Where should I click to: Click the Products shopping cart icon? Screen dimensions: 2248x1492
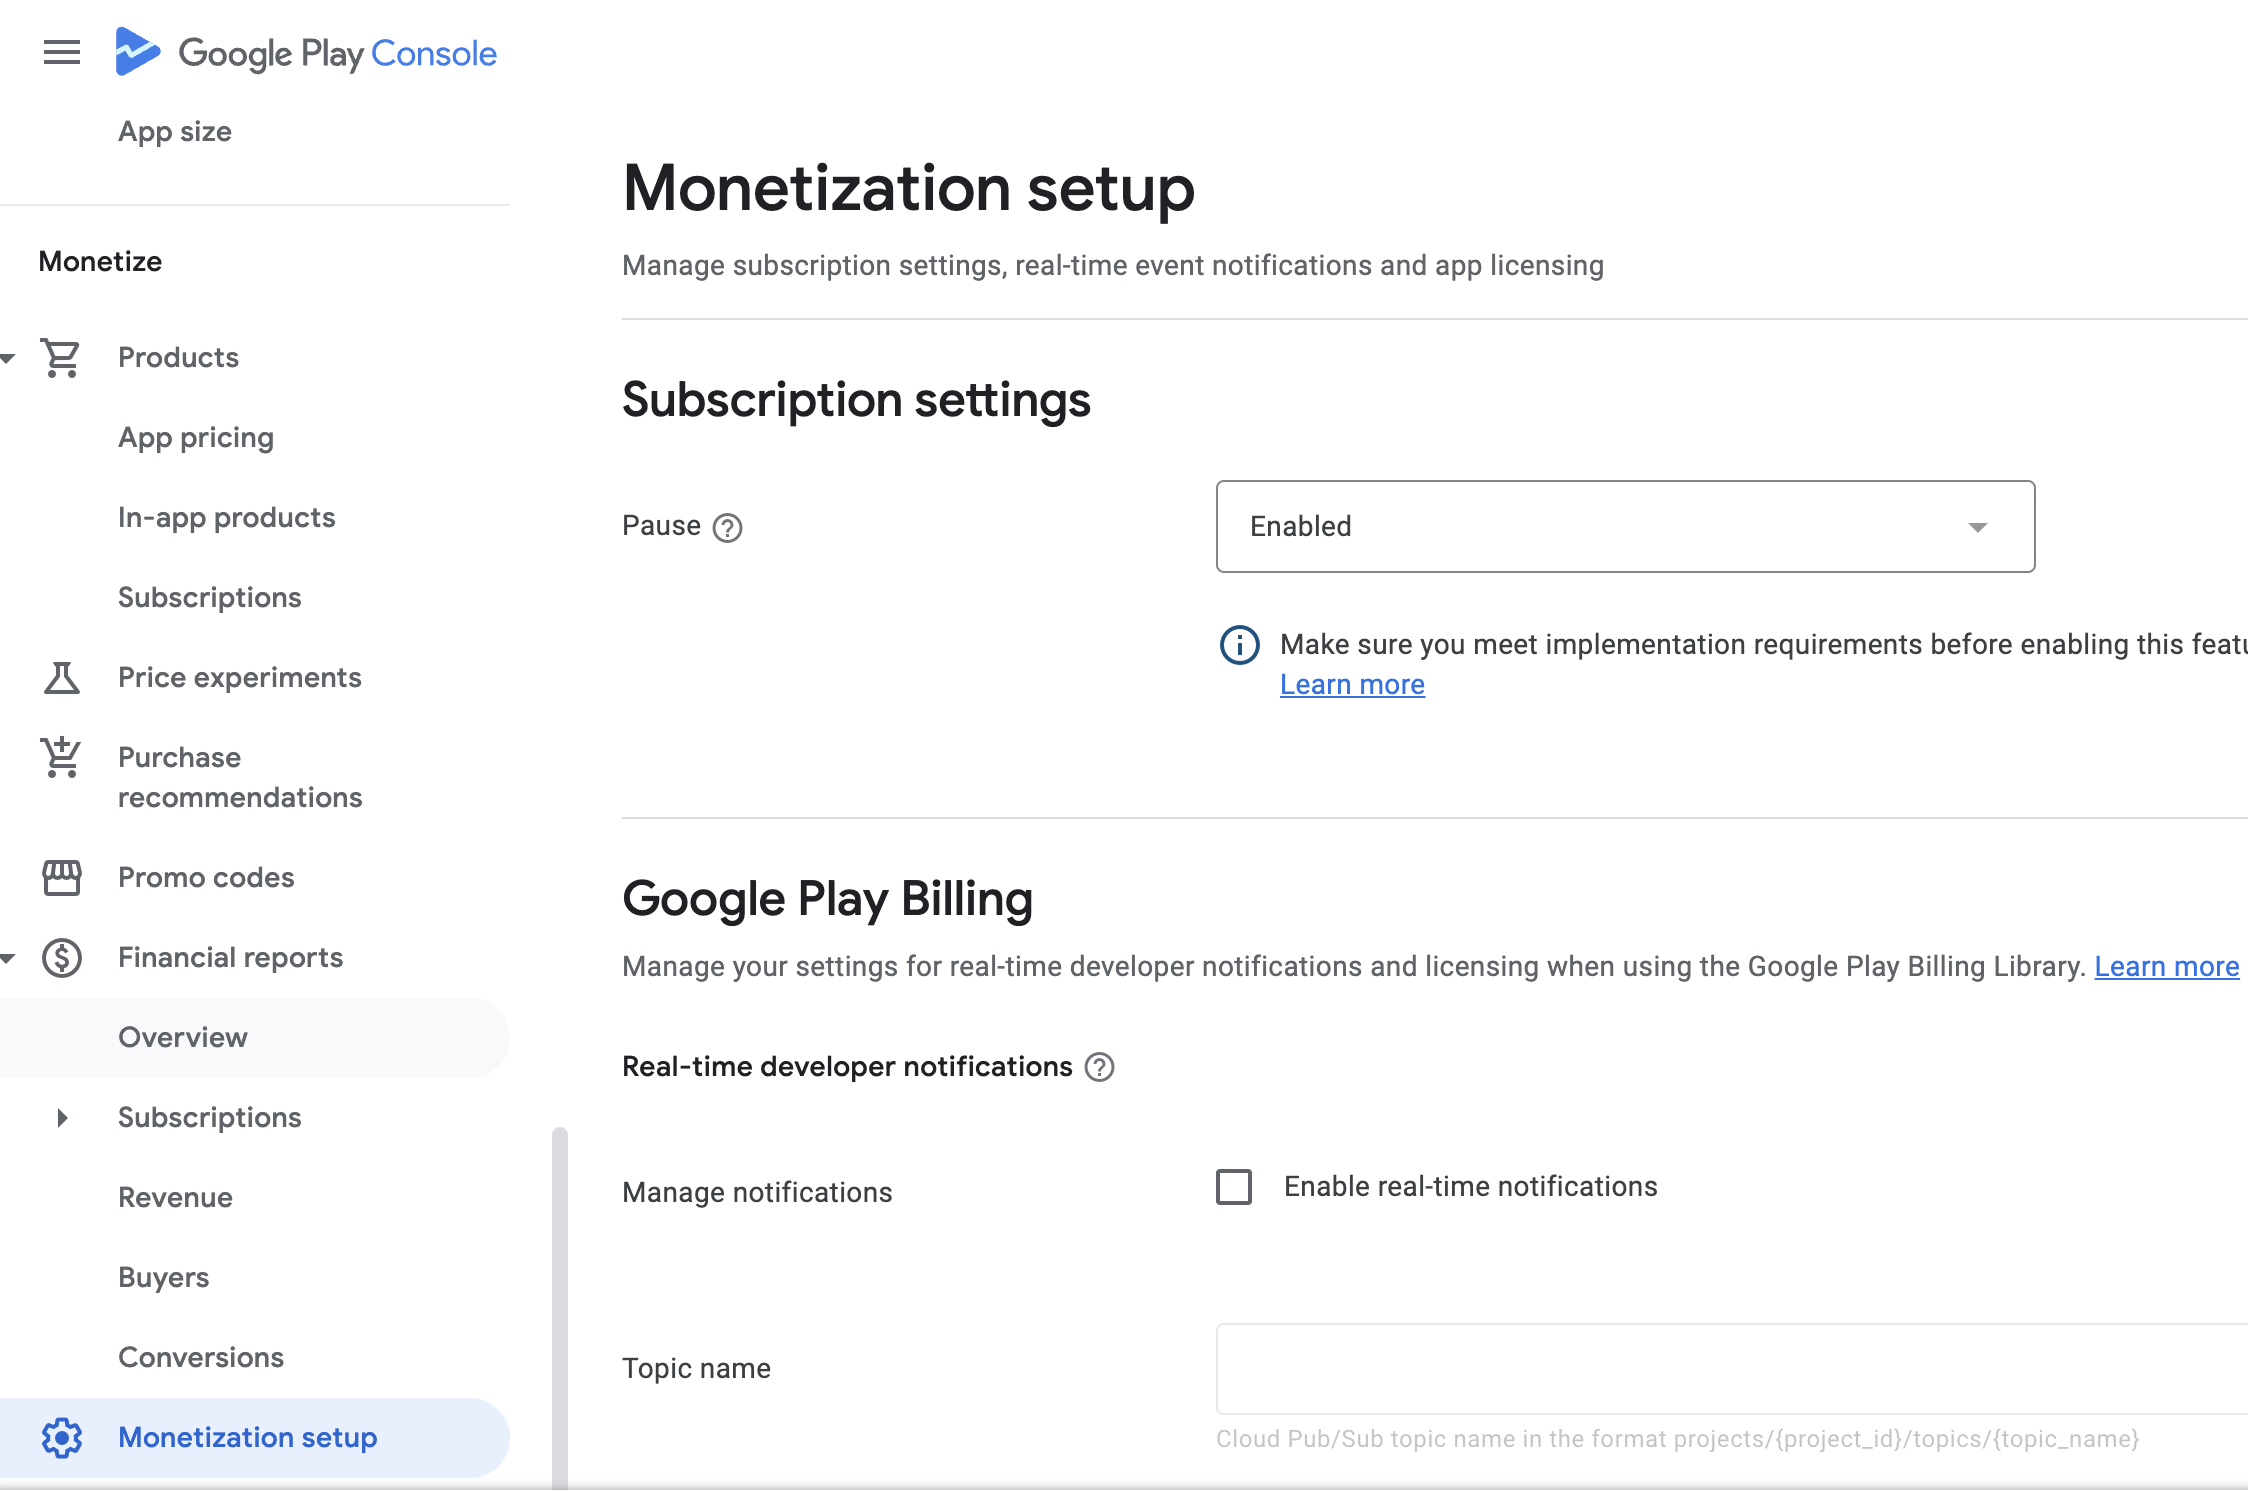[x=61, y=358]
